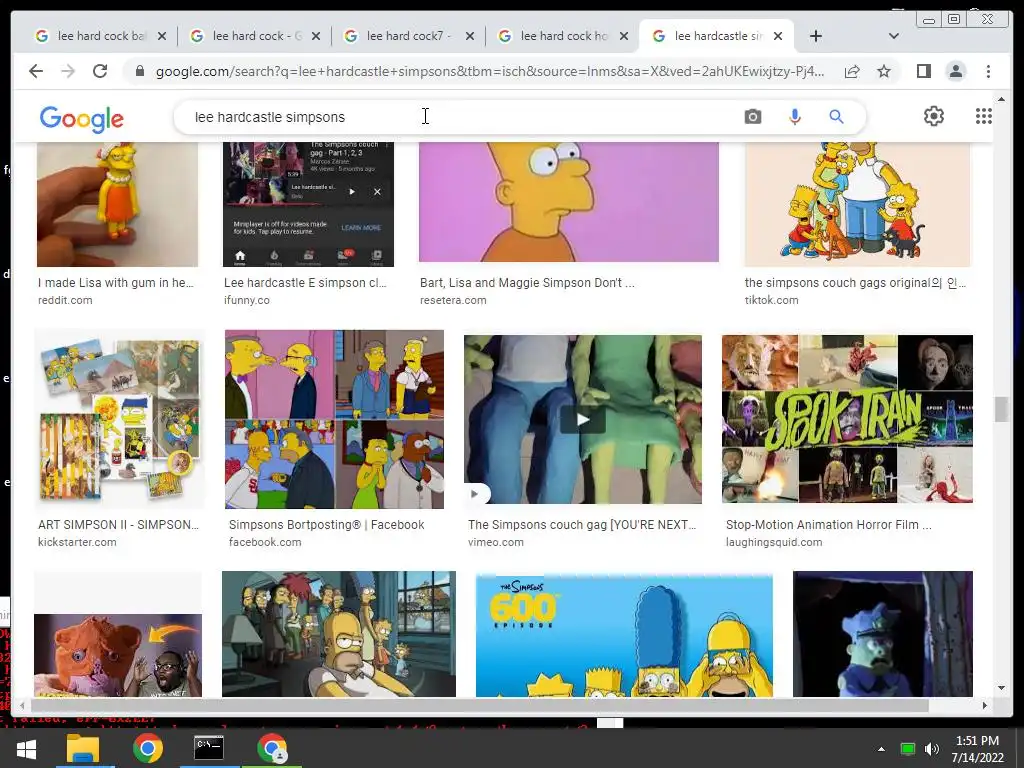Click the horizontal scrollbar right arrow
The image size is (1024, 768).
(984, 705)
